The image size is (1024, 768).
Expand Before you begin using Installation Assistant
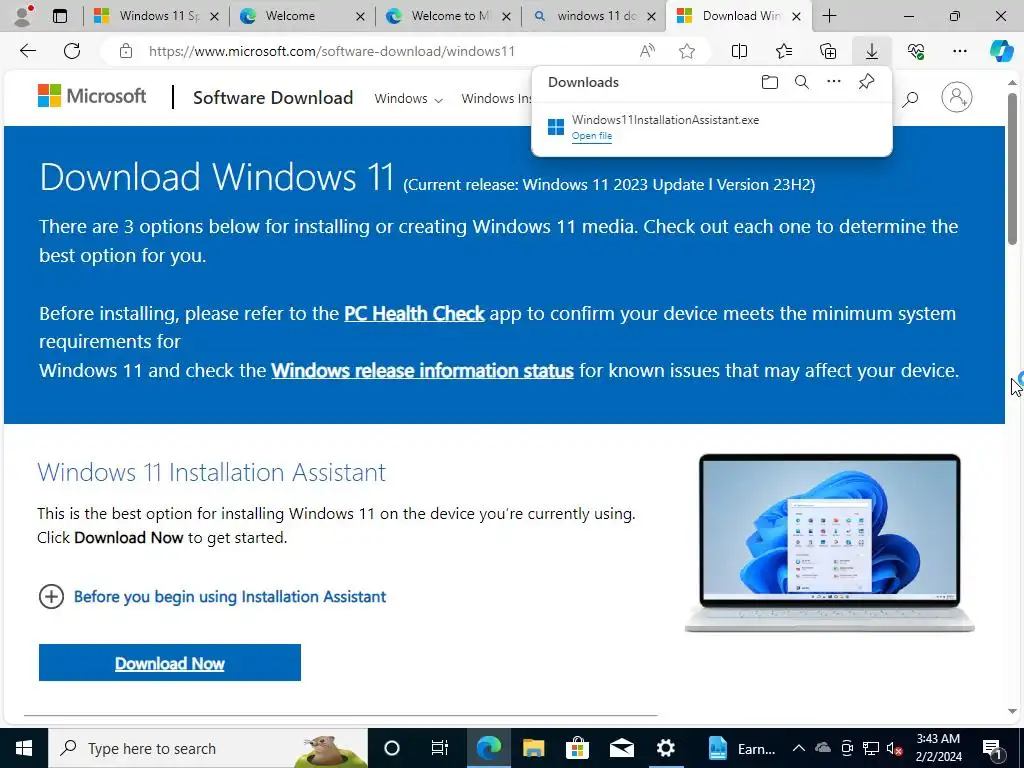[x=212, y=596]
